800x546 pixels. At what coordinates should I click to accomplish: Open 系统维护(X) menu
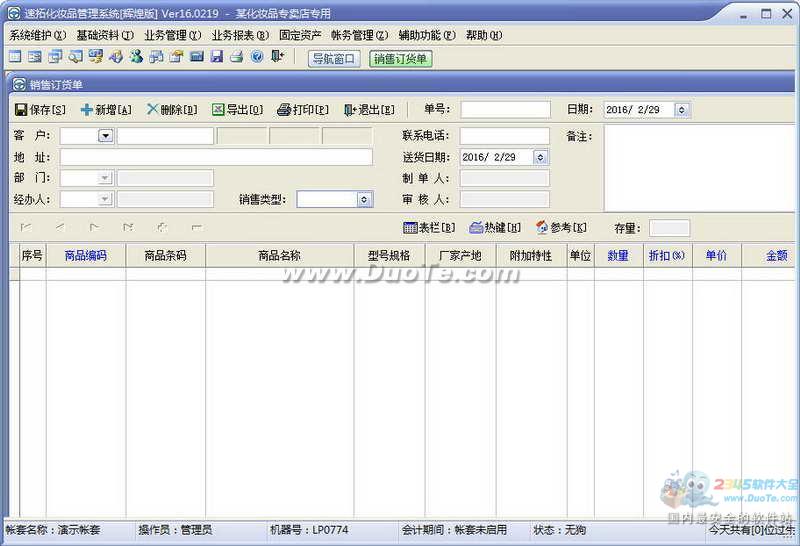[38, 35]
